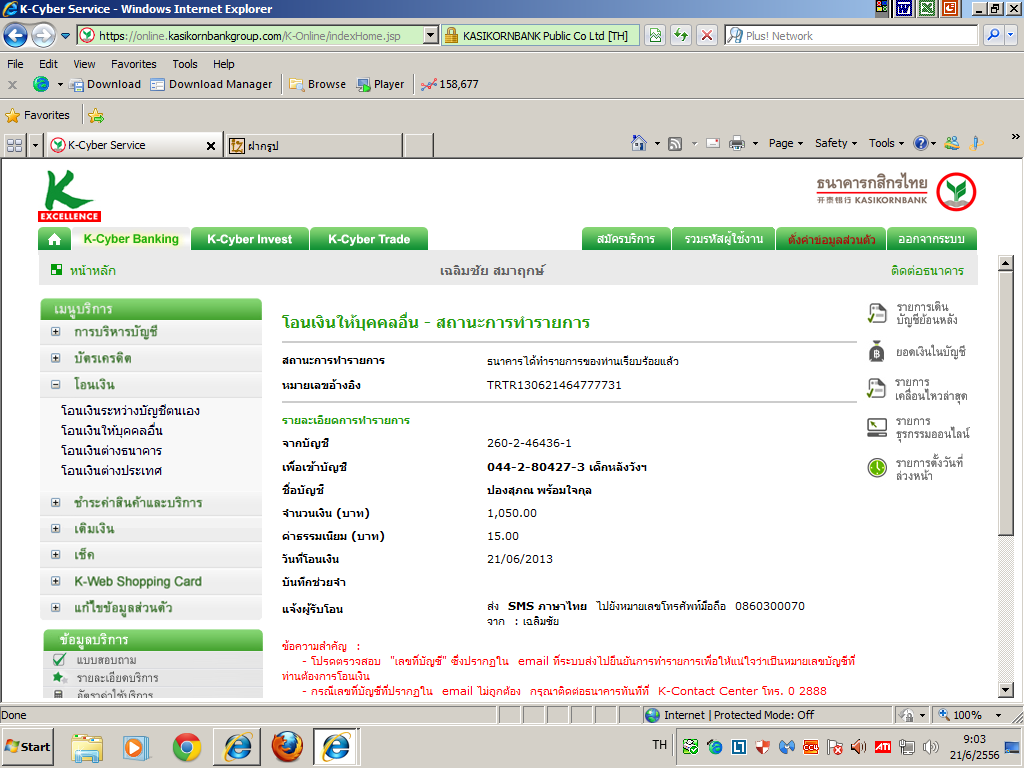Screen dimensions: 1024x768
Task: Open Google Chrome from the taskbar
Action: (x=187, y=746)
